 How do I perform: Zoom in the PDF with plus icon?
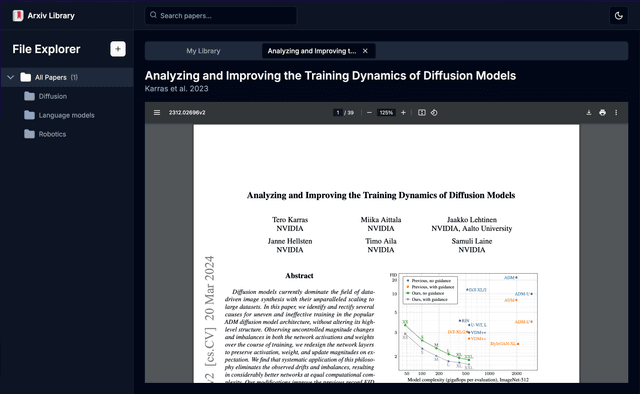pos(403,113)
